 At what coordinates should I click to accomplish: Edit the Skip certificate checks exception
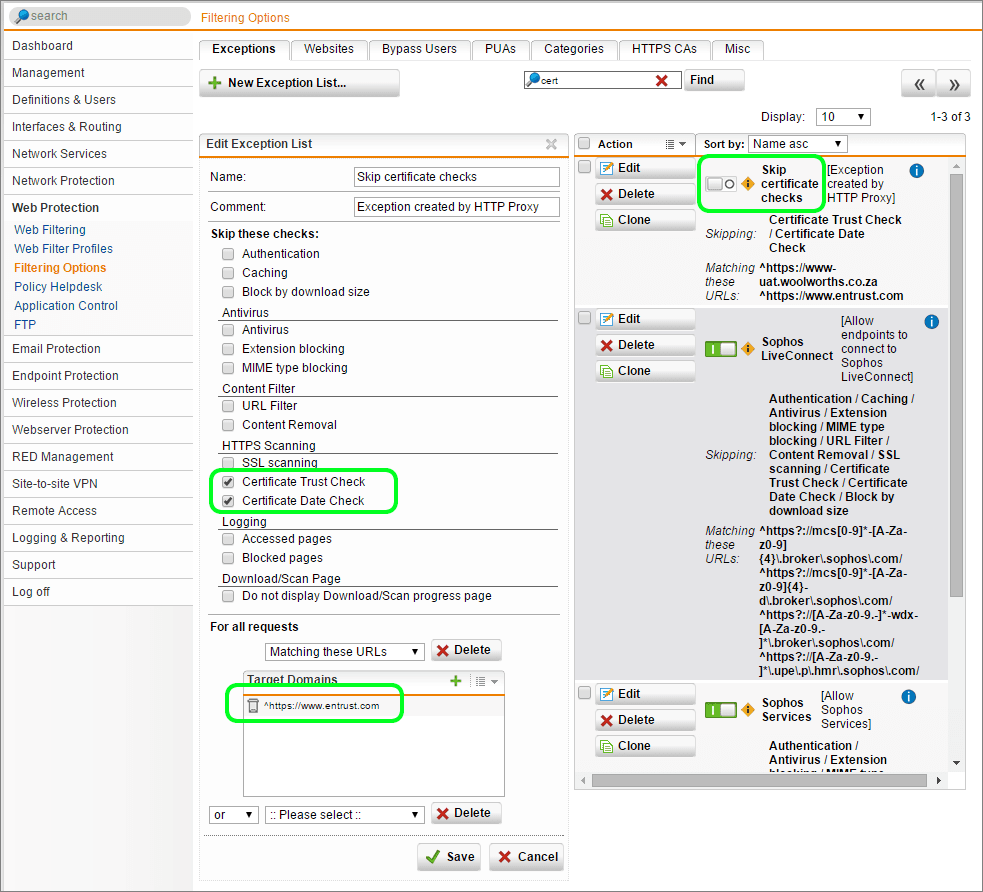(x=645, y=168)
